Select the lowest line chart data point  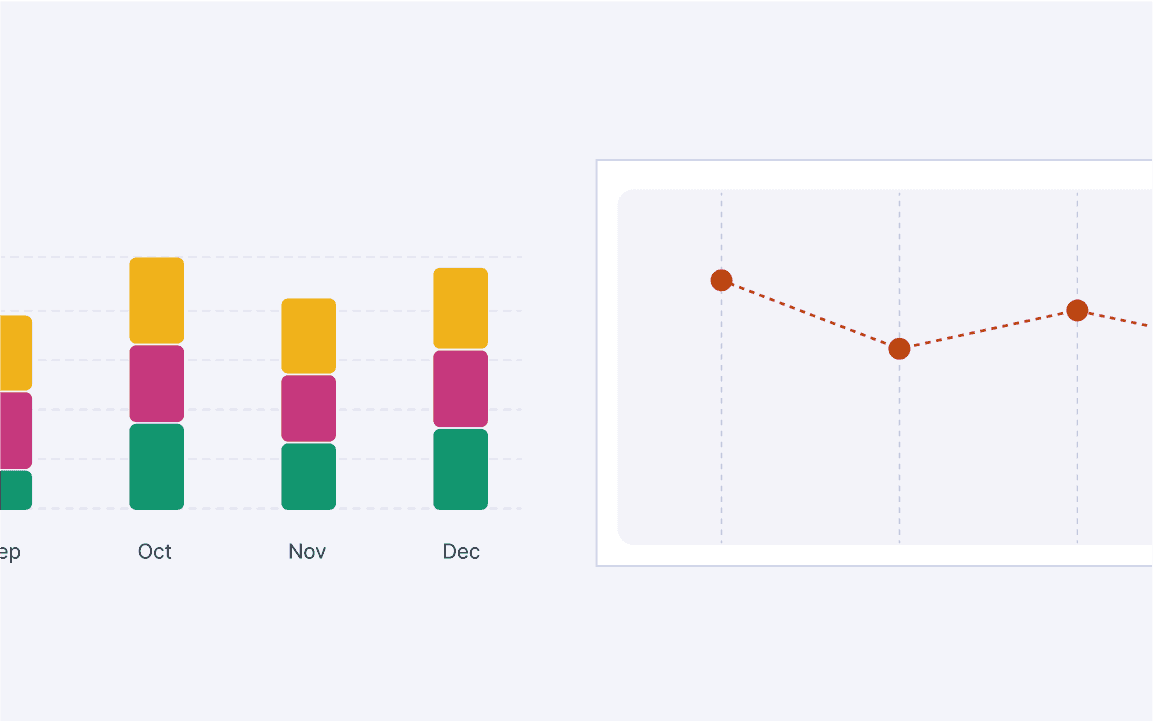click(x=899, y=349)
